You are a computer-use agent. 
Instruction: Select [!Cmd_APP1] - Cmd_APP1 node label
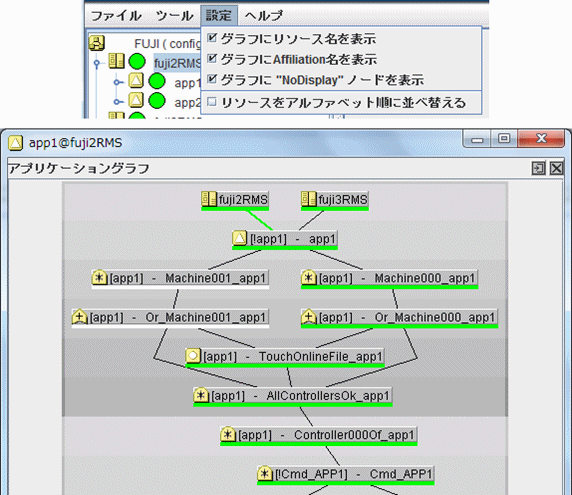click(353, 475)
